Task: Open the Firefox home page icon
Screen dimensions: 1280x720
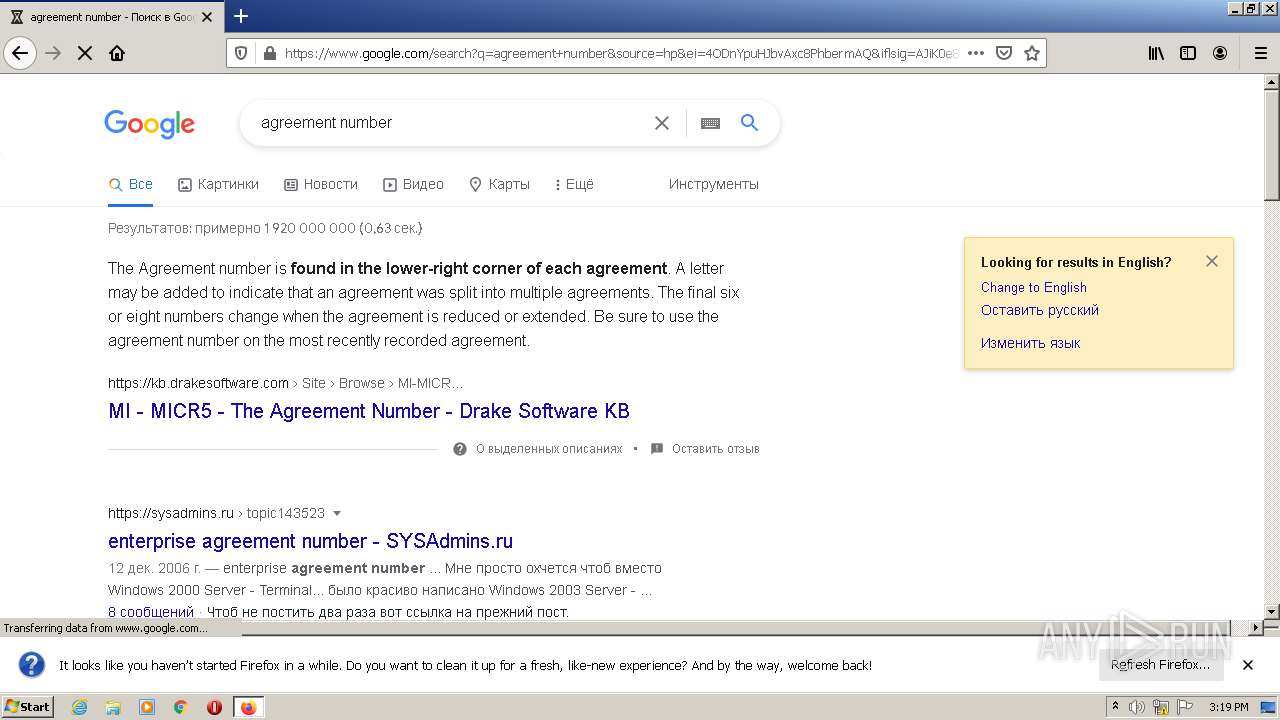Action: [117, 53]
